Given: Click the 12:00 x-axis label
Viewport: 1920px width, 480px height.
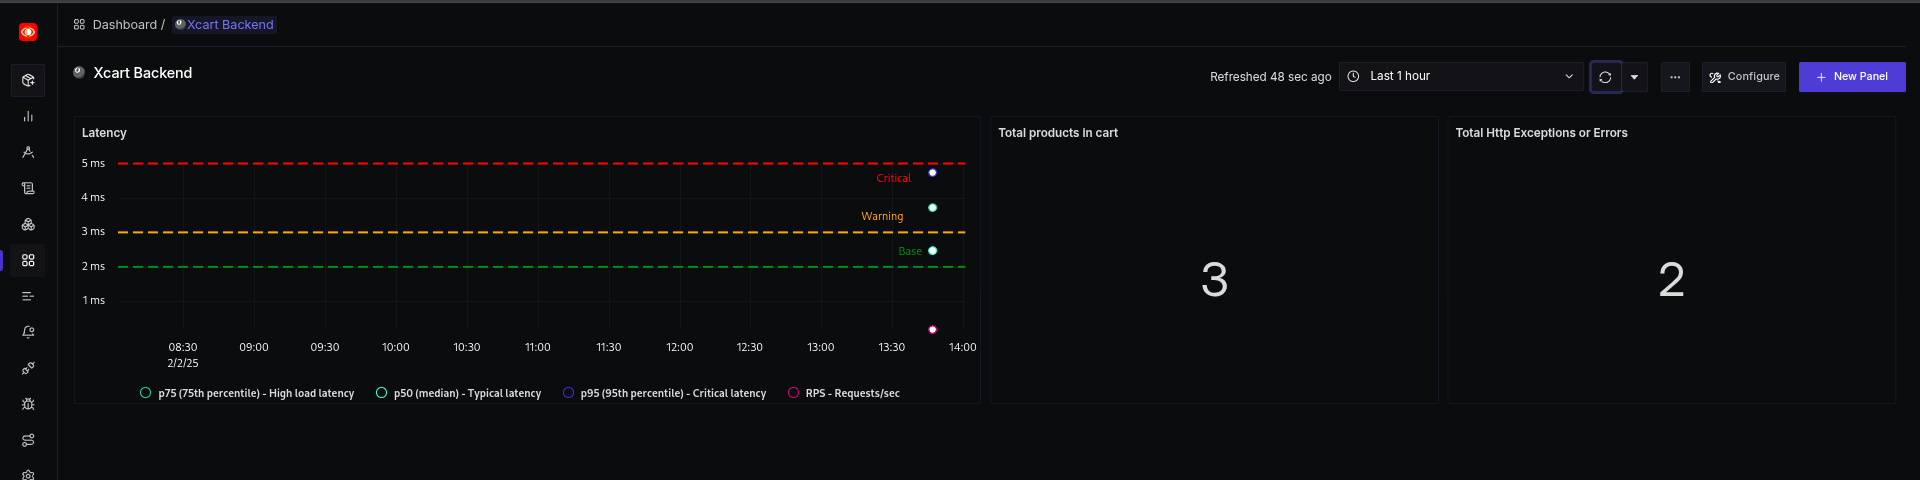Looking at the screenshot, I should tap(680, 347).
